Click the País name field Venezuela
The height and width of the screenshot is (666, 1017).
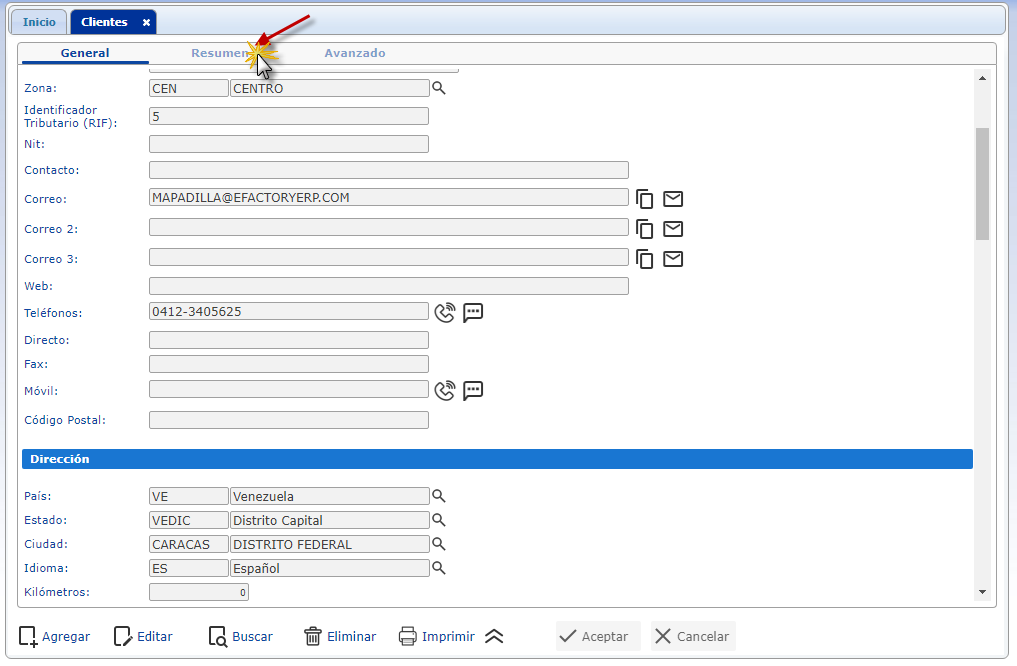tap(329, 496)
